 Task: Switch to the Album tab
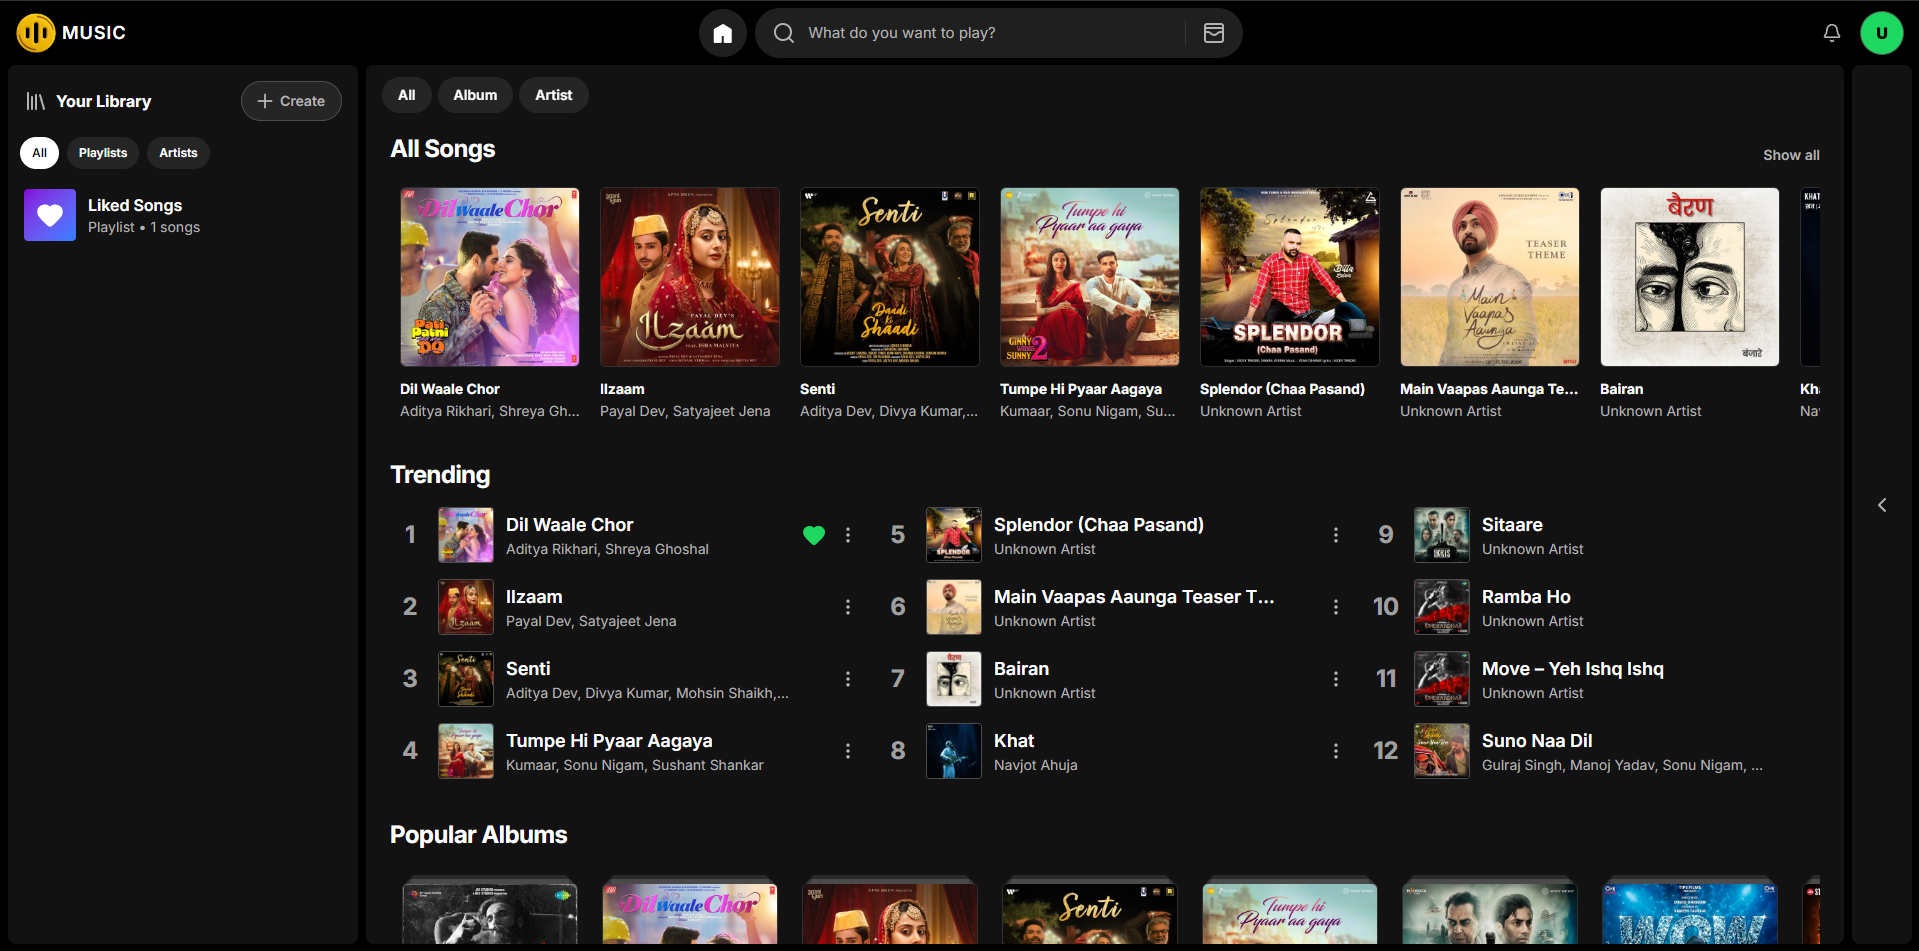475,95
